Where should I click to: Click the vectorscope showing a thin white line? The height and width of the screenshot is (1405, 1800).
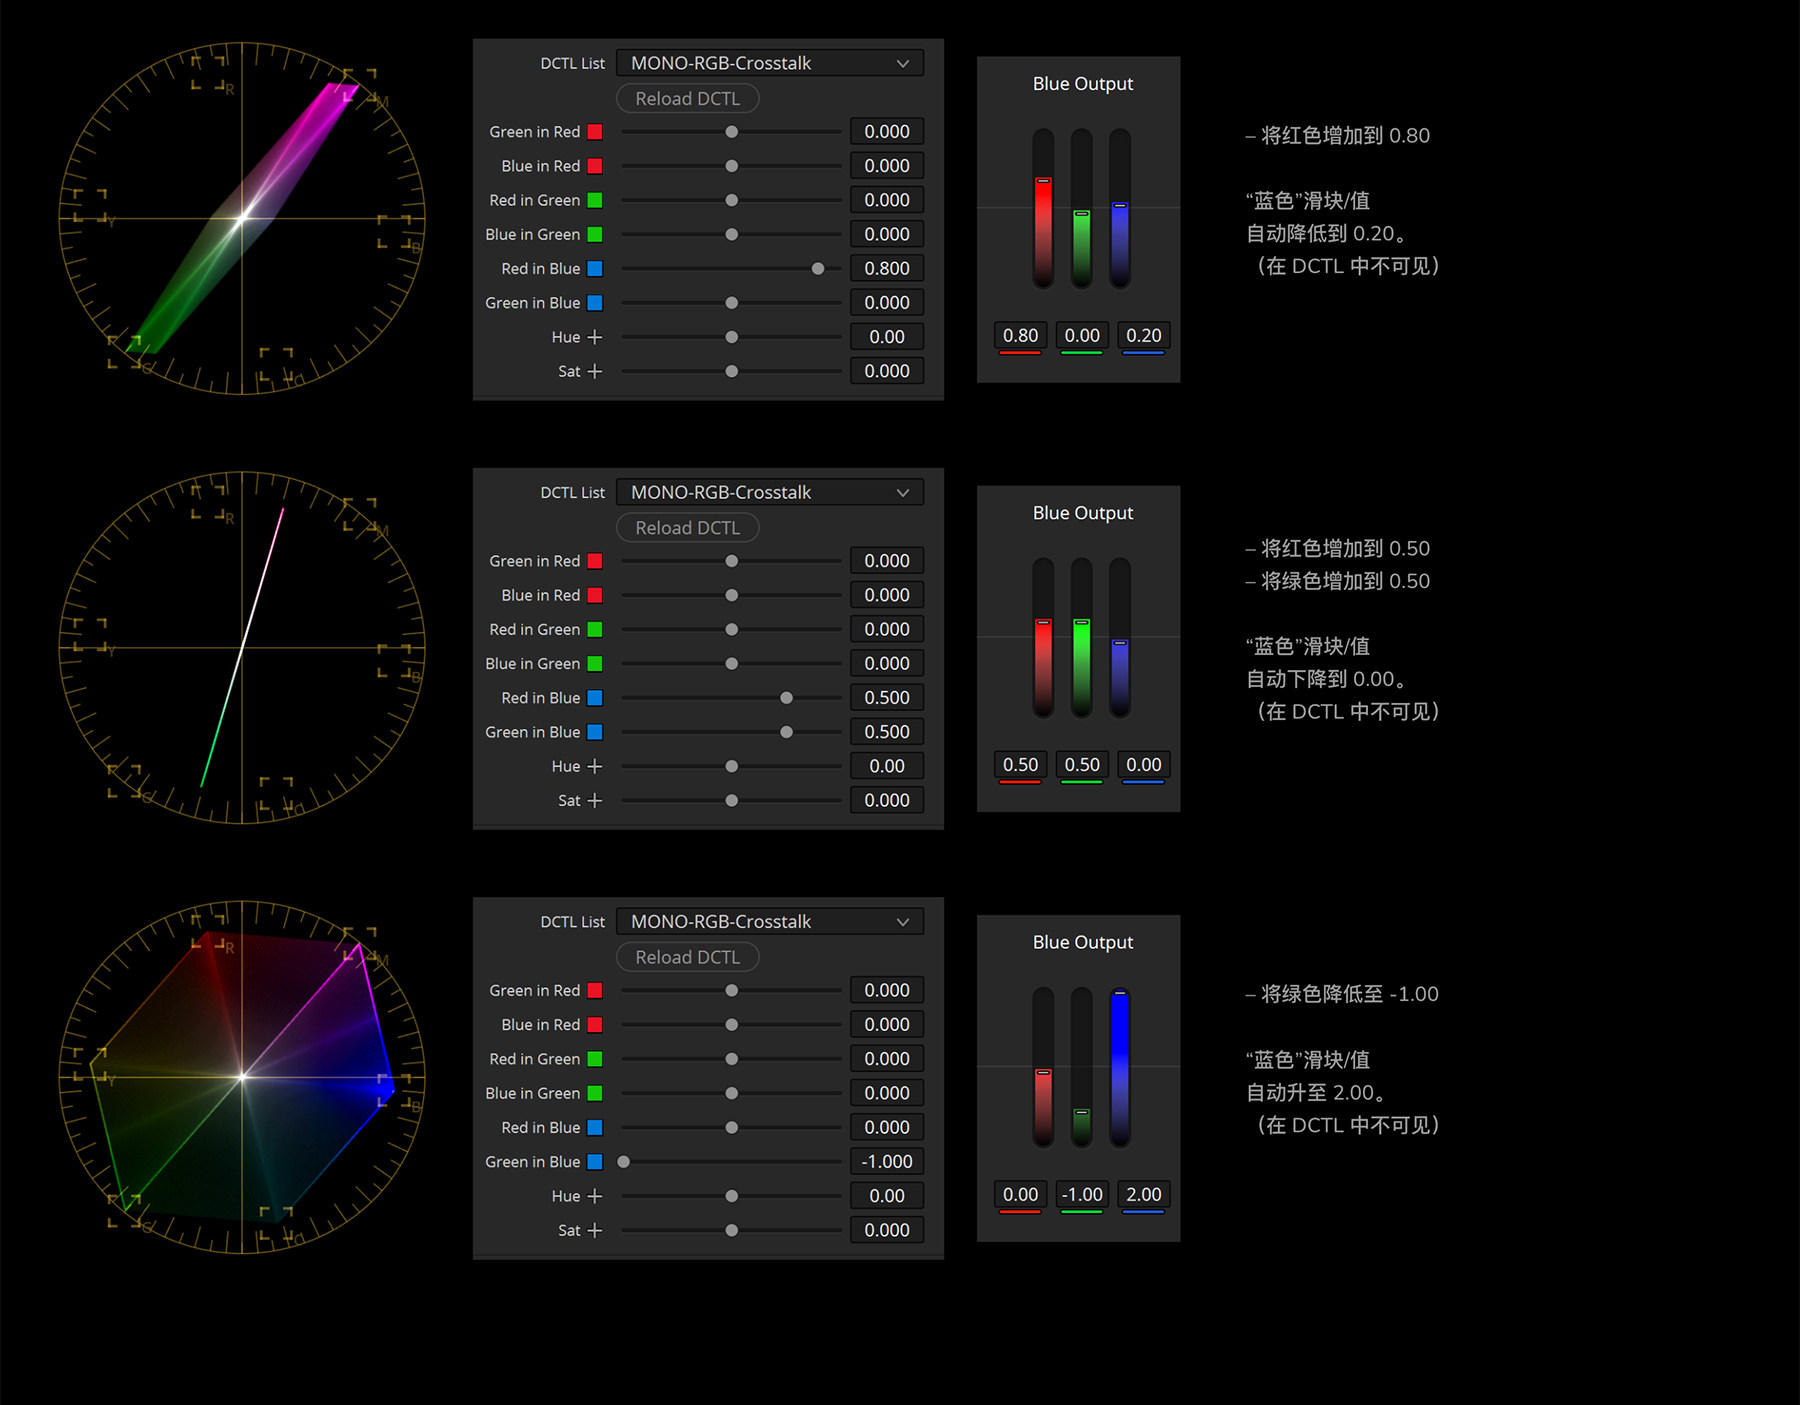(x=242, y=648)
